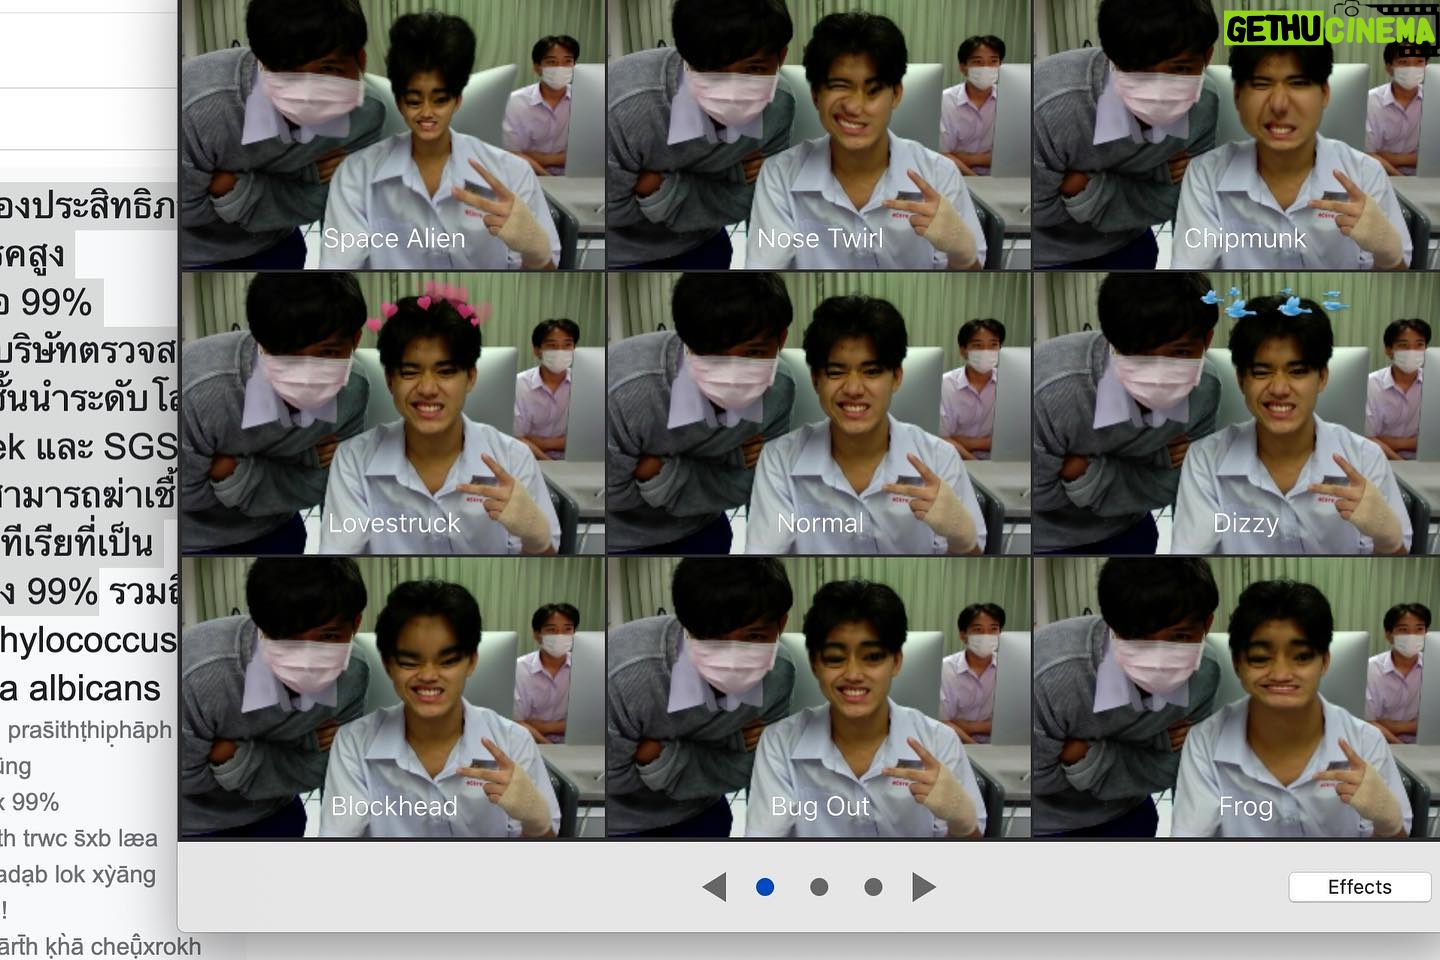The height and width of the screenshot is (960, 1440).
Task: Go to previous effects page arrow
Action: click(714, 887)
